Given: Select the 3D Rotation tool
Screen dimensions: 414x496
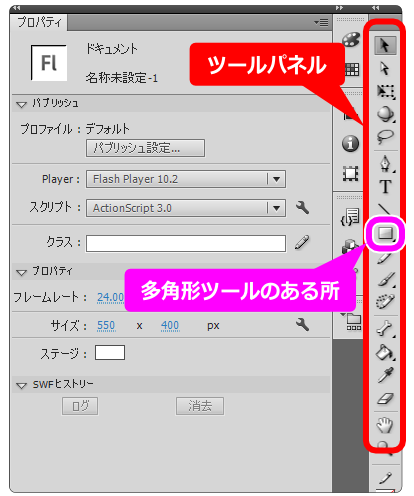Looking at the screenshot, I should (x=386, y=114).
